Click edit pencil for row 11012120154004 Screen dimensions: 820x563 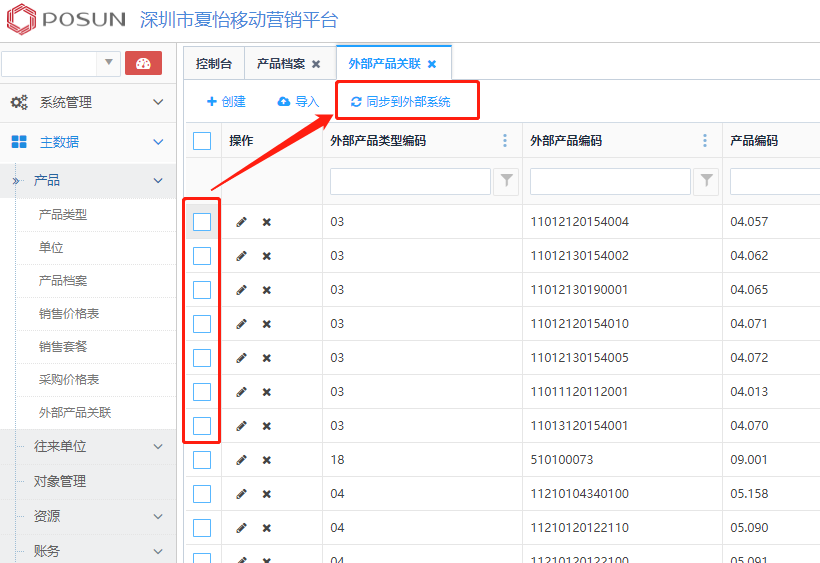tap(241, 222)
